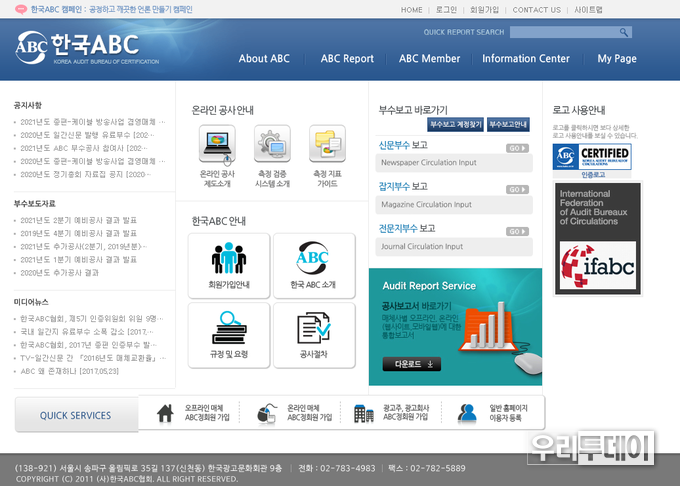Image resolution: width=680 pixels, height=486 pixels.
Task: Click the Magazine Circulation Input field
Action: pos(454,205)
